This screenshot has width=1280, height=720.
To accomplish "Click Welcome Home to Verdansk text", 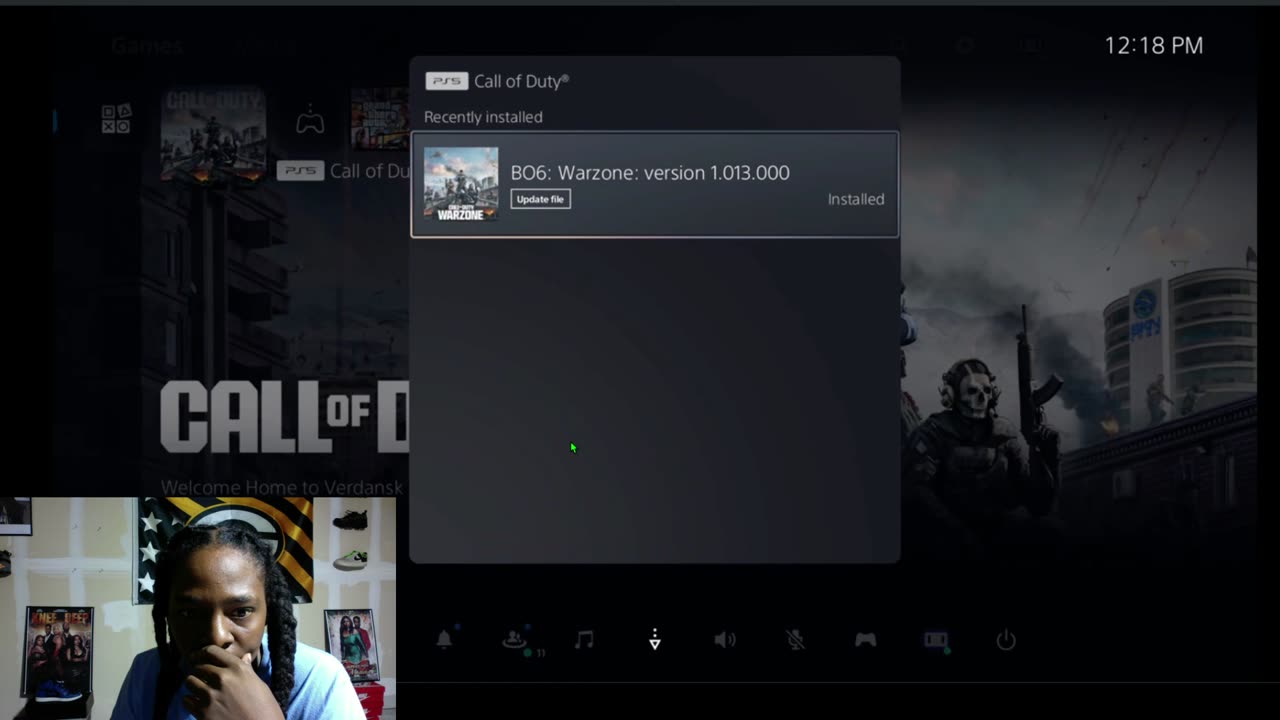I will (x=282, y=487).
